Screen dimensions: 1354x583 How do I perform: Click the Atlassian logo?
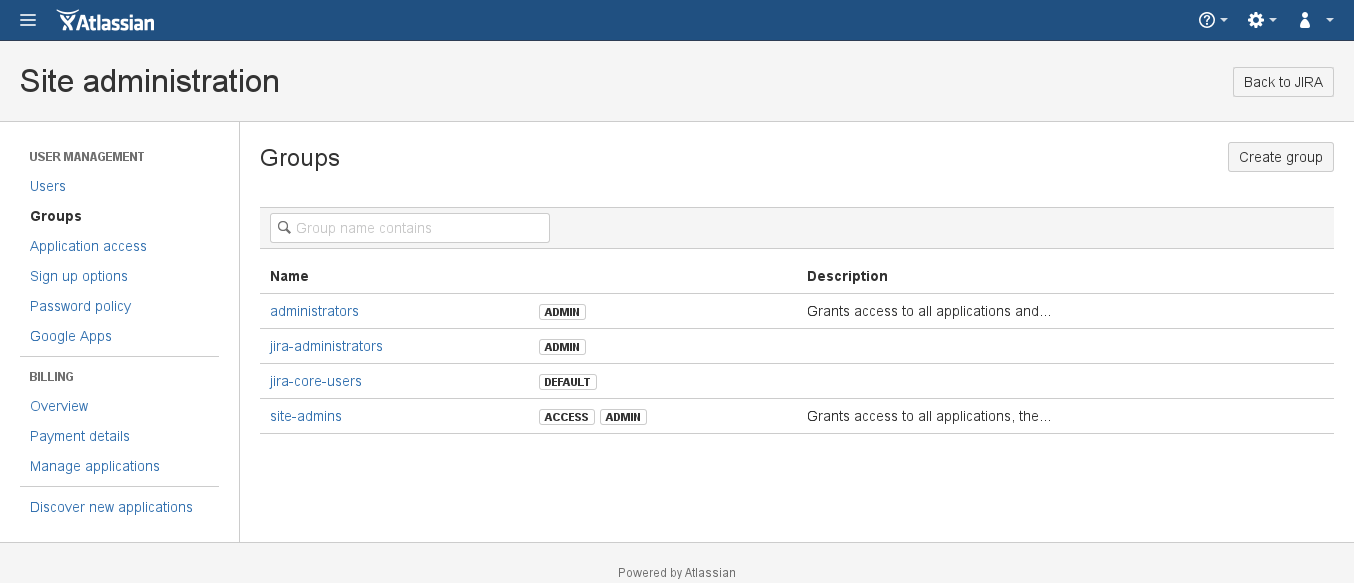105,20
